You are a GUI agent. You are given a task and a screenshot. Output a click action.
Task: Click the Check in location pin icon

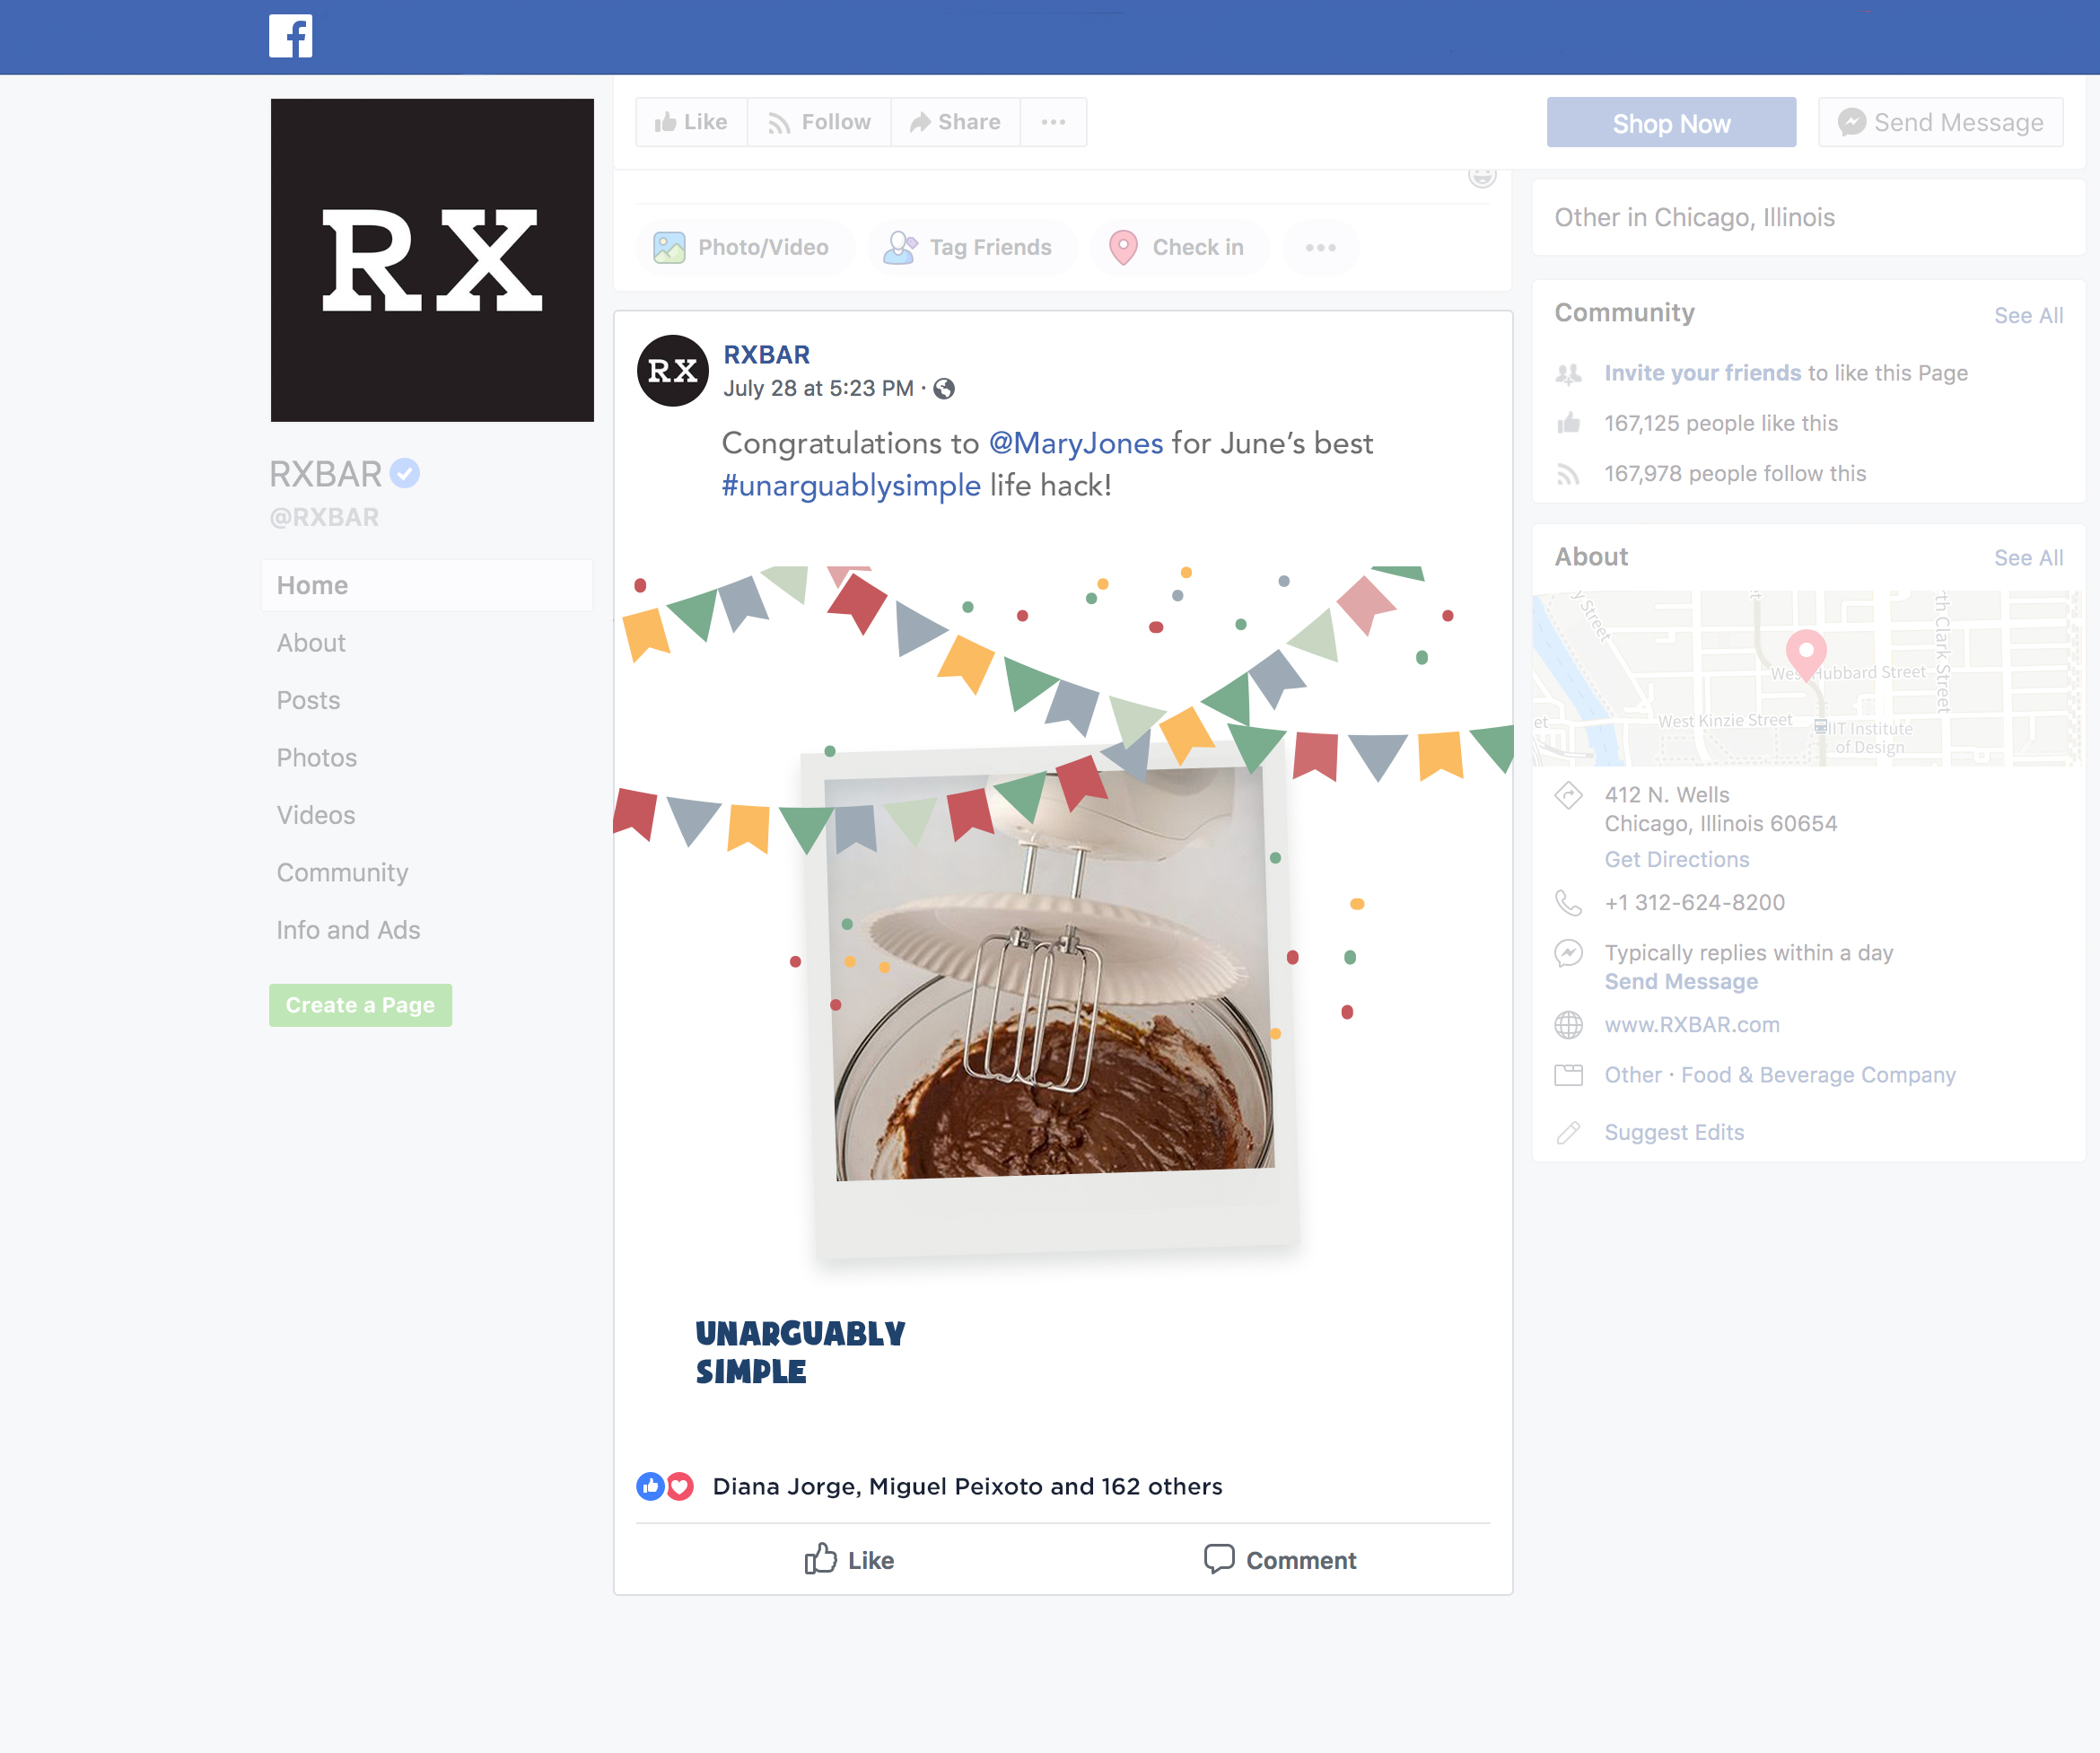coord(1123,247)
